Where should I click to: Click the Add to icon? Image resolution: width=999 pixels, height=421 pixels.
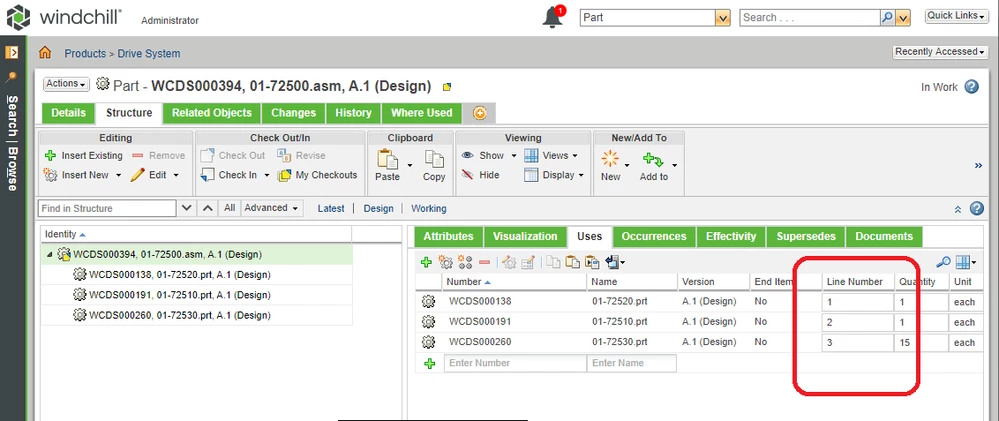(x=653, y=159)
